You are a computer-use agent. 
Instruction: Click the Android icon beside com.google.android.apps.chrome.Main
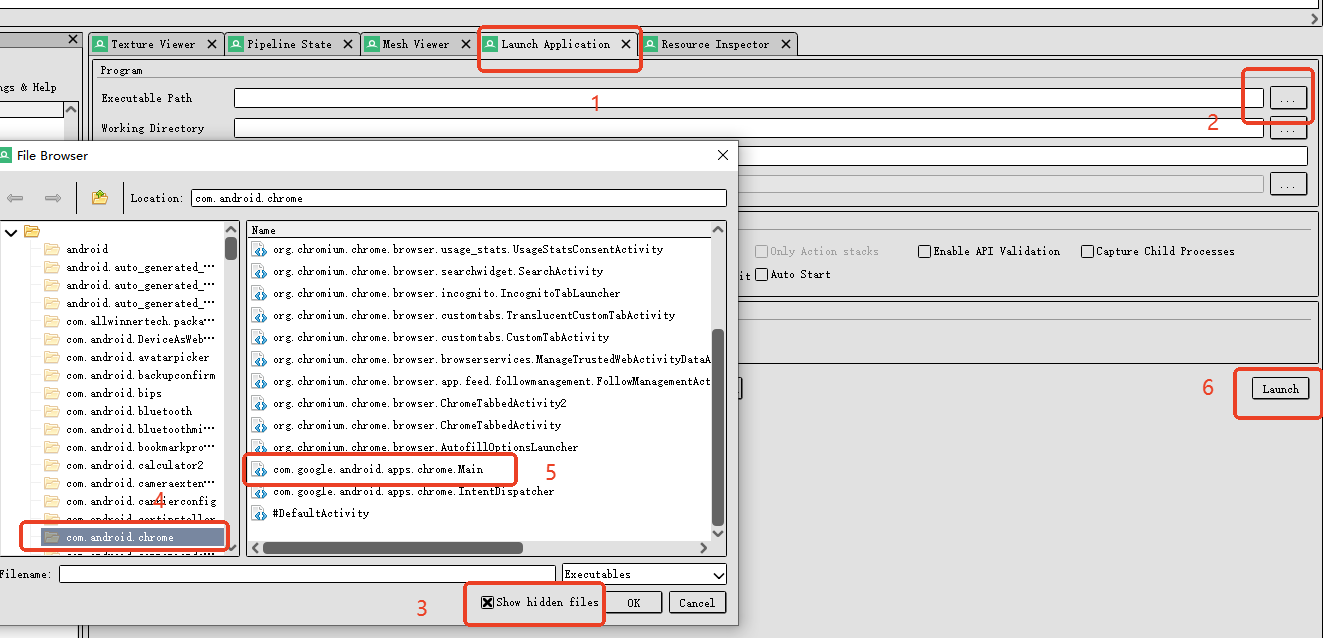point(259,469)
